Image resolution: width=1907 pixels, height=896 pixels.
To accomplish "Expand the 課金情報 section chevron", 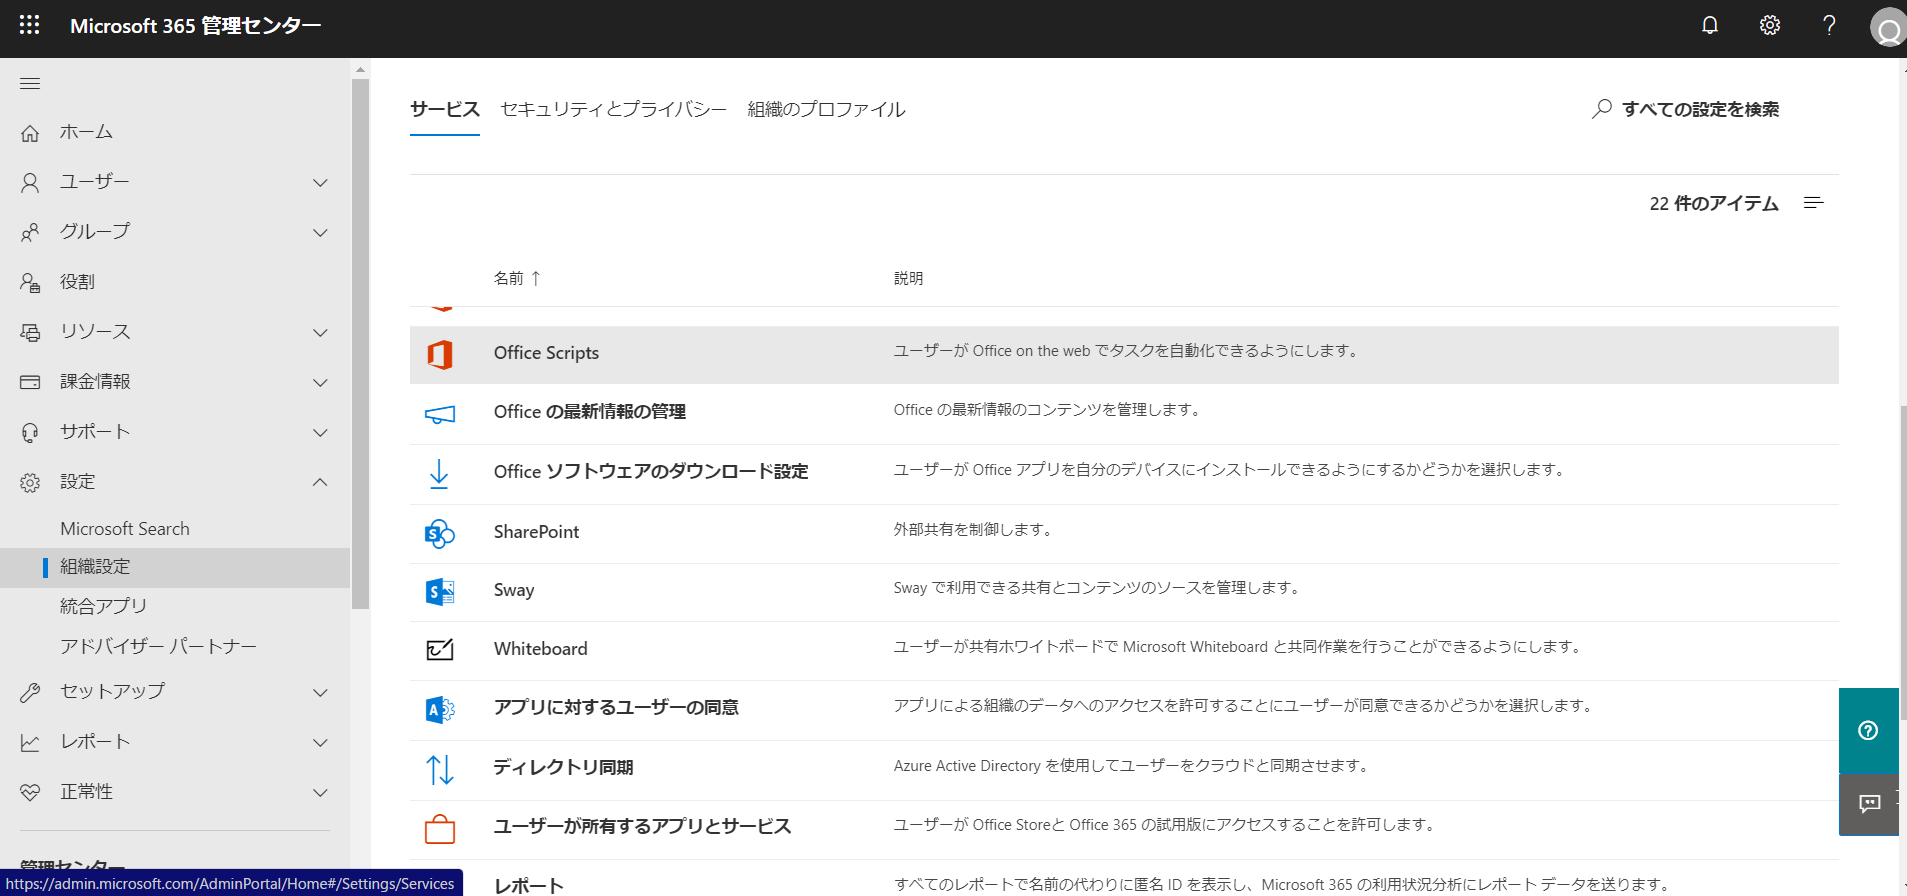I will (x=320, y=382).
